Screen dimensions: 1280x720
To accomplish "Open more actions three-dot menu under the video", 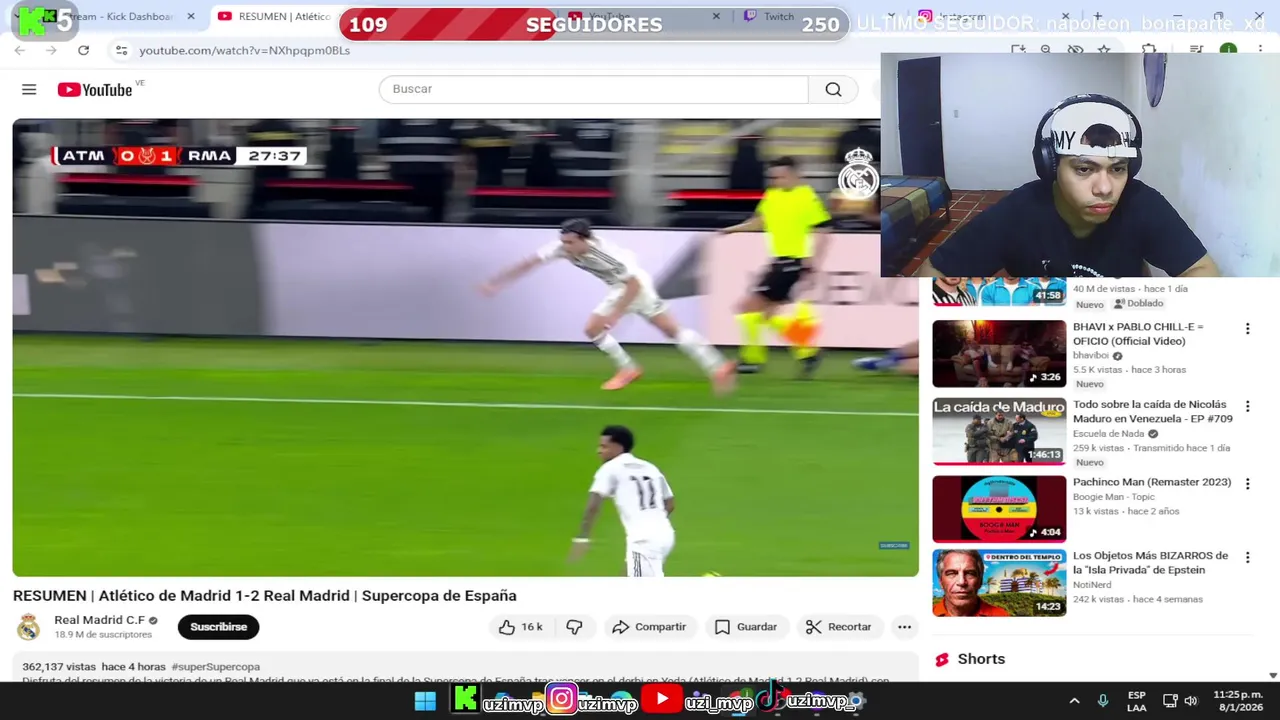I will click(904, 627).
